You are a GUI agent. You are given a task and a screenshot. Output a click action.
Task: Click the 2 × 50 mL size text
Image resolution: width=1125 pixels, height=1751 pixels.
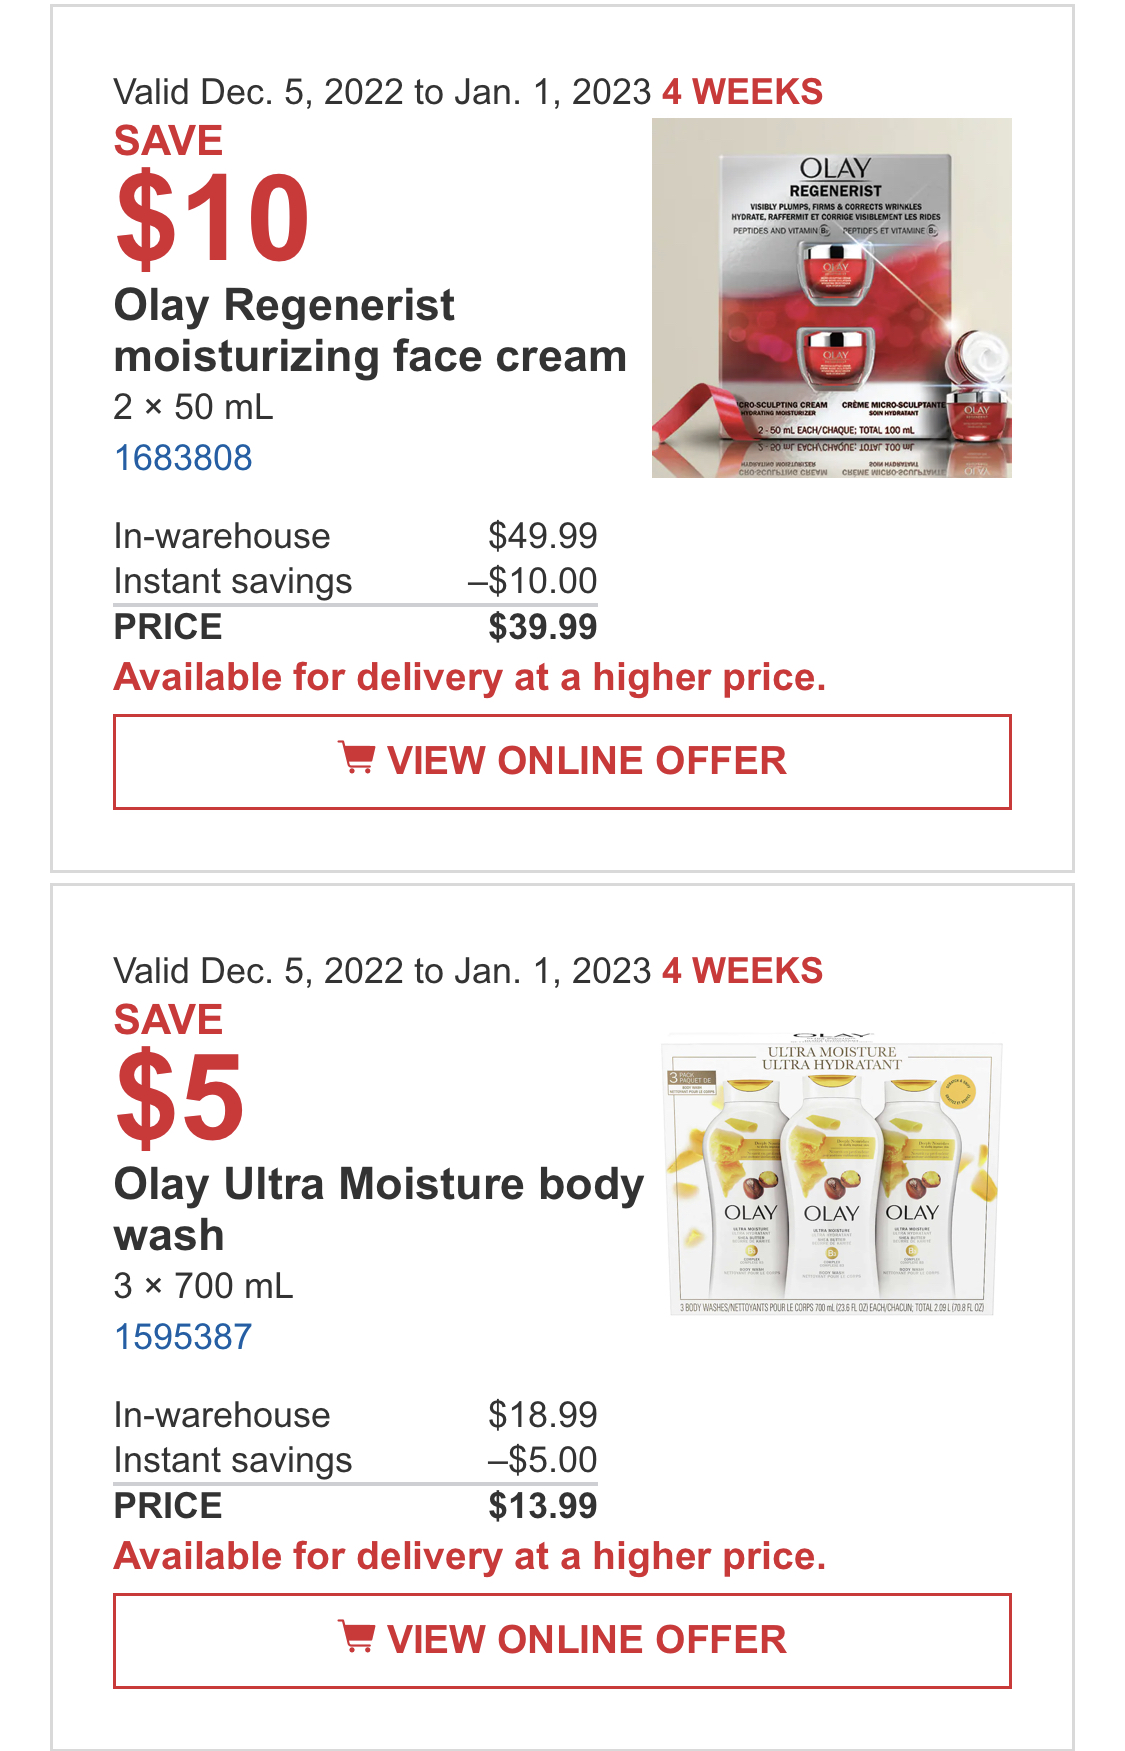coord(193,407)
